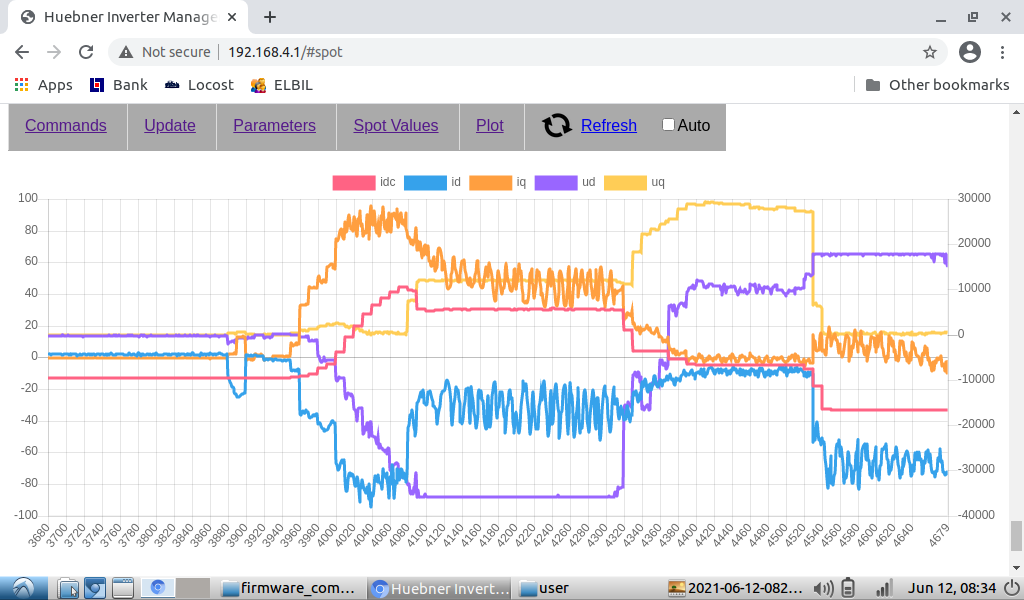Reload the page with browser reload button

pos(86,52)
